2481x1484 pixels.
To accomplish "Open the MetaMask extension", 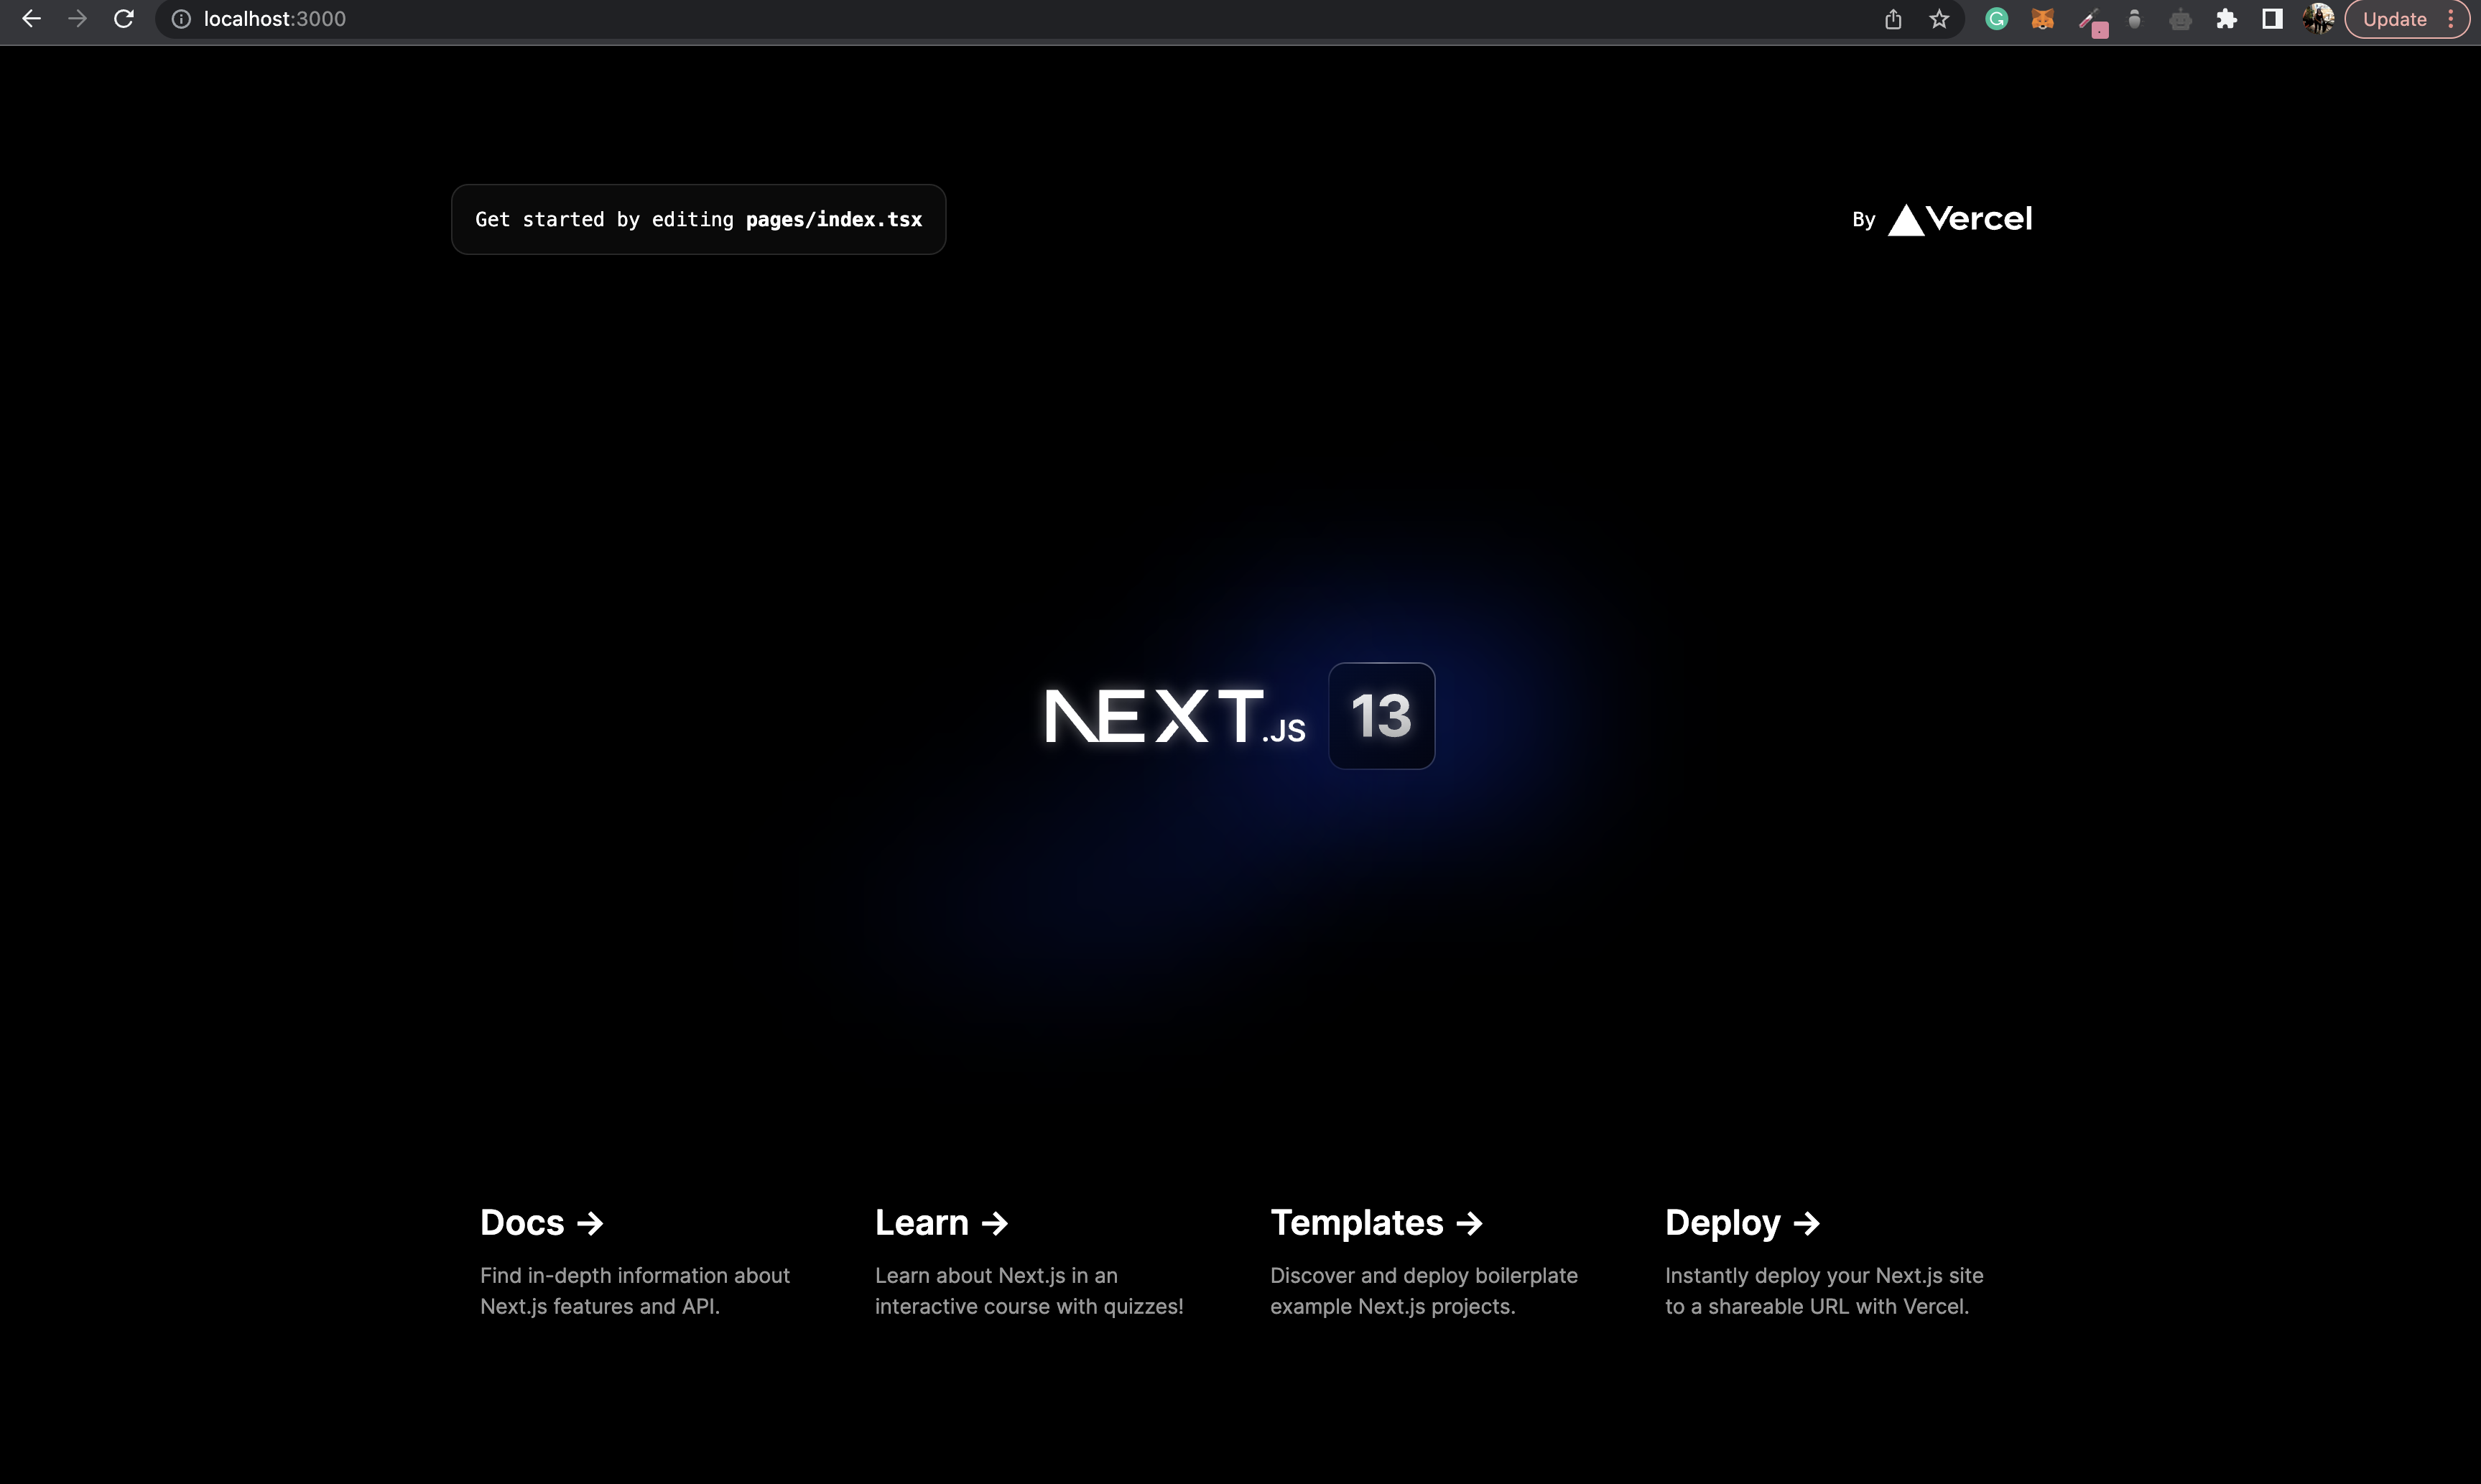I will 2043,19.
